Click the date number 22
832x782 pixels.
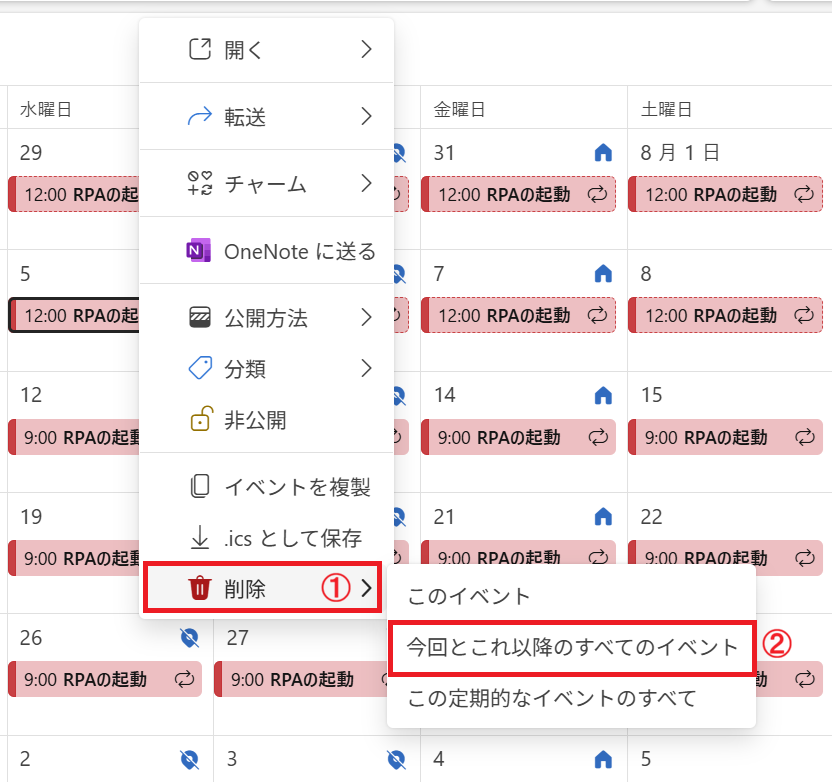(652, 517)
